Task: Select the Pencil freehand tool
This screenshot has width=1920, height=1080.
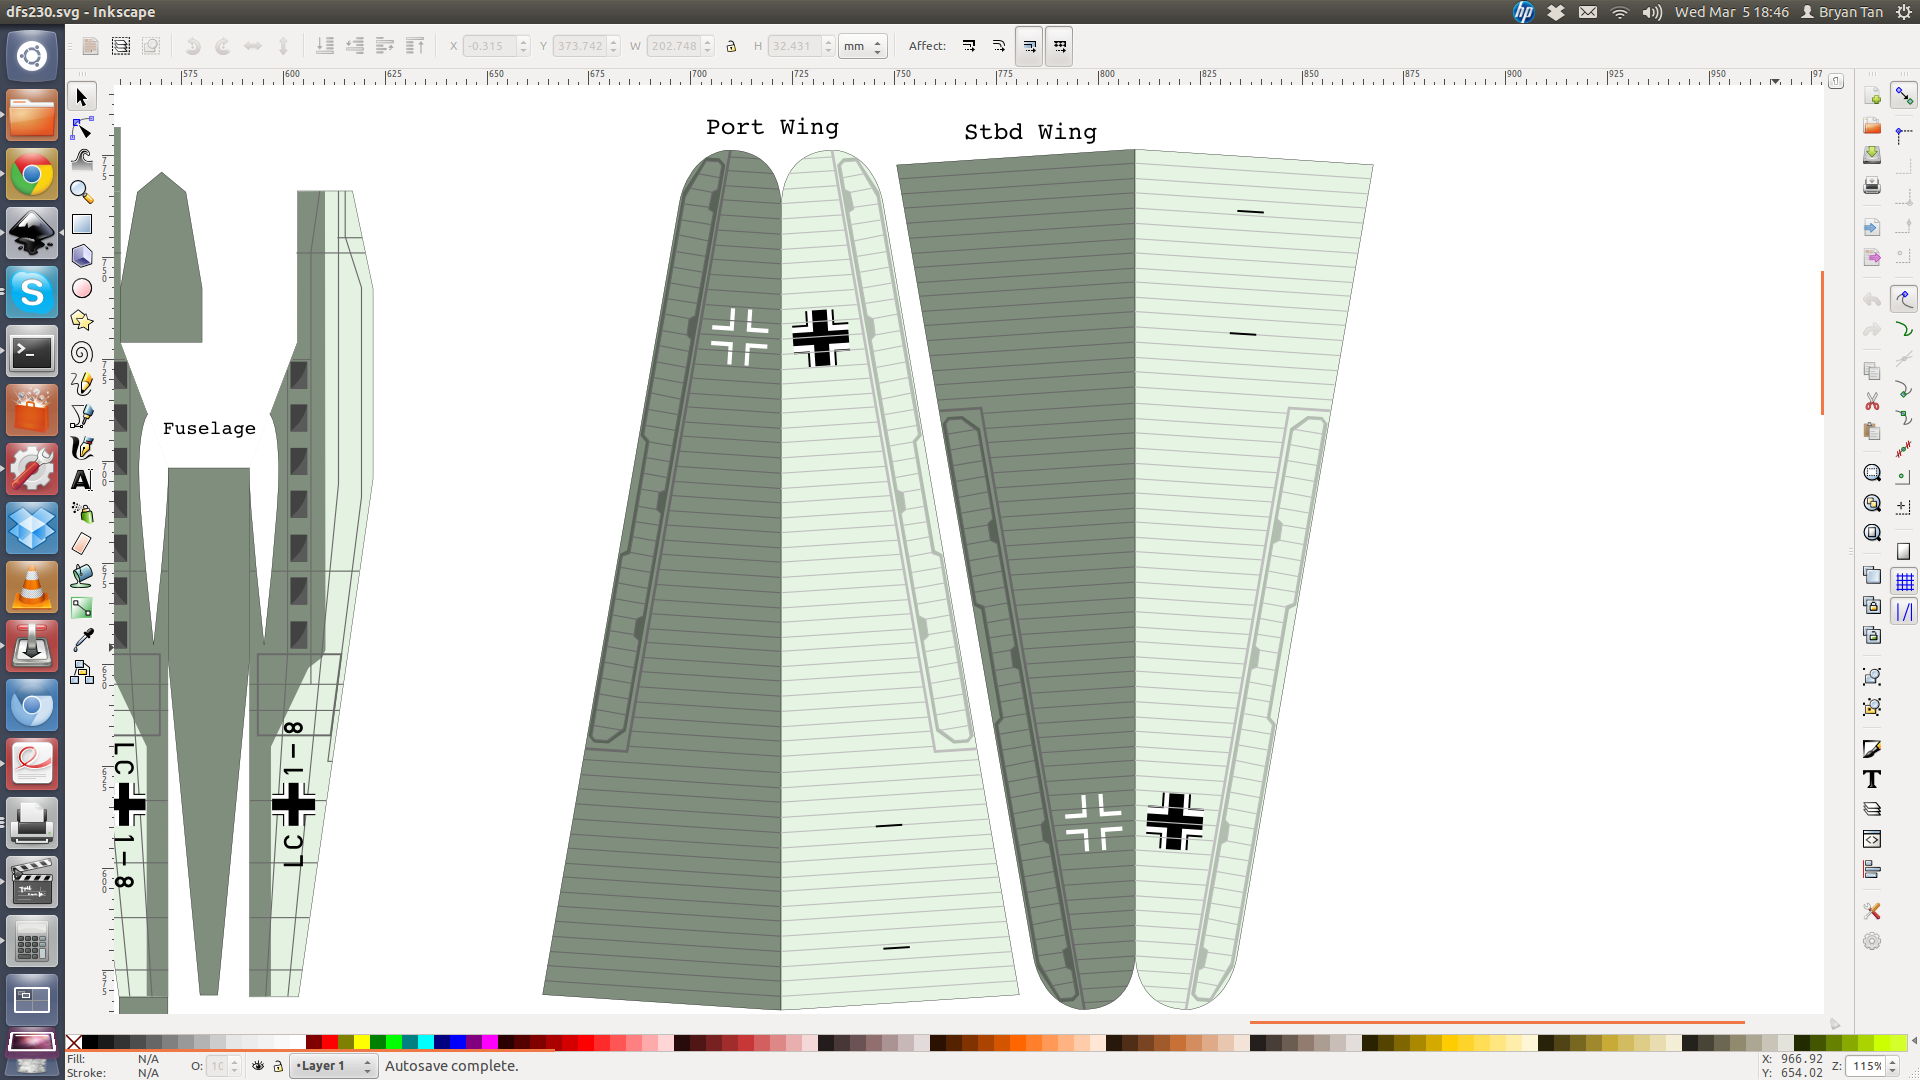Action: (x=82, y=384)
